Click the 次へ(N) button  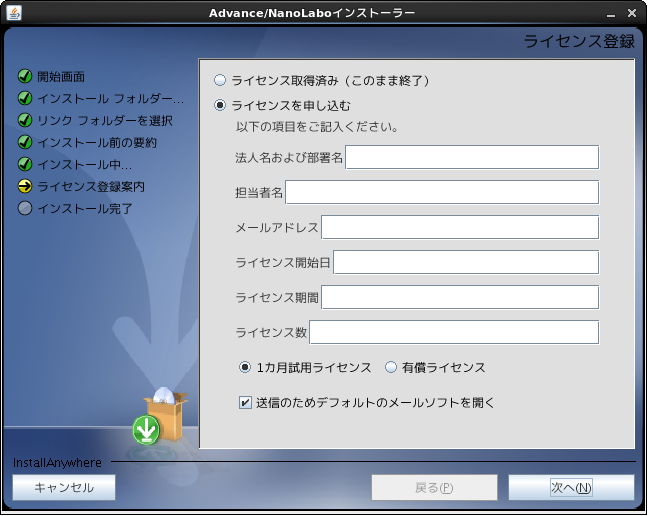571,487
